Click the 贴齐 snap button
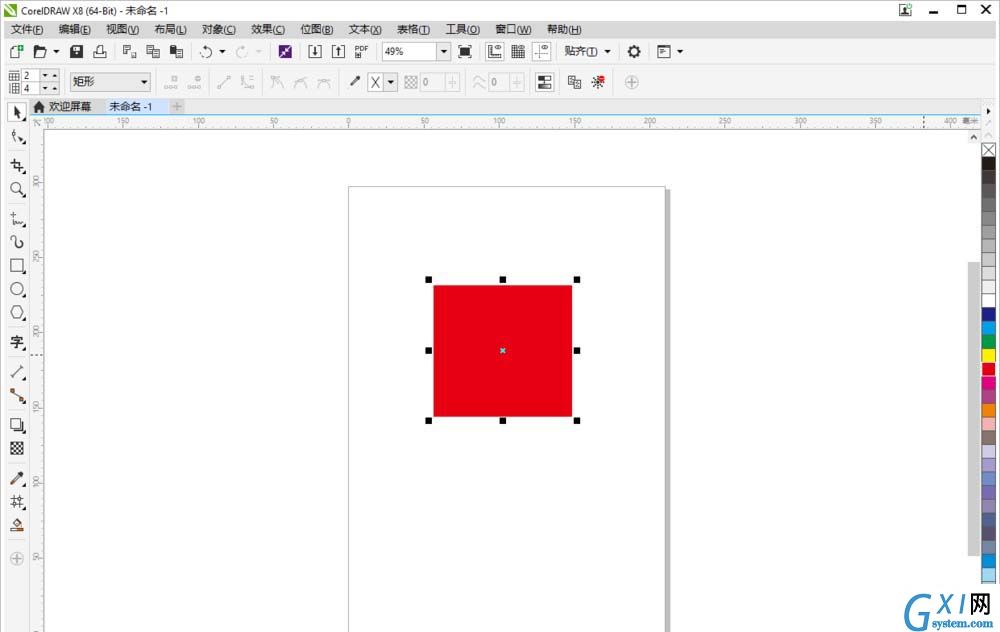1000x632 pixels. point(580,52)
